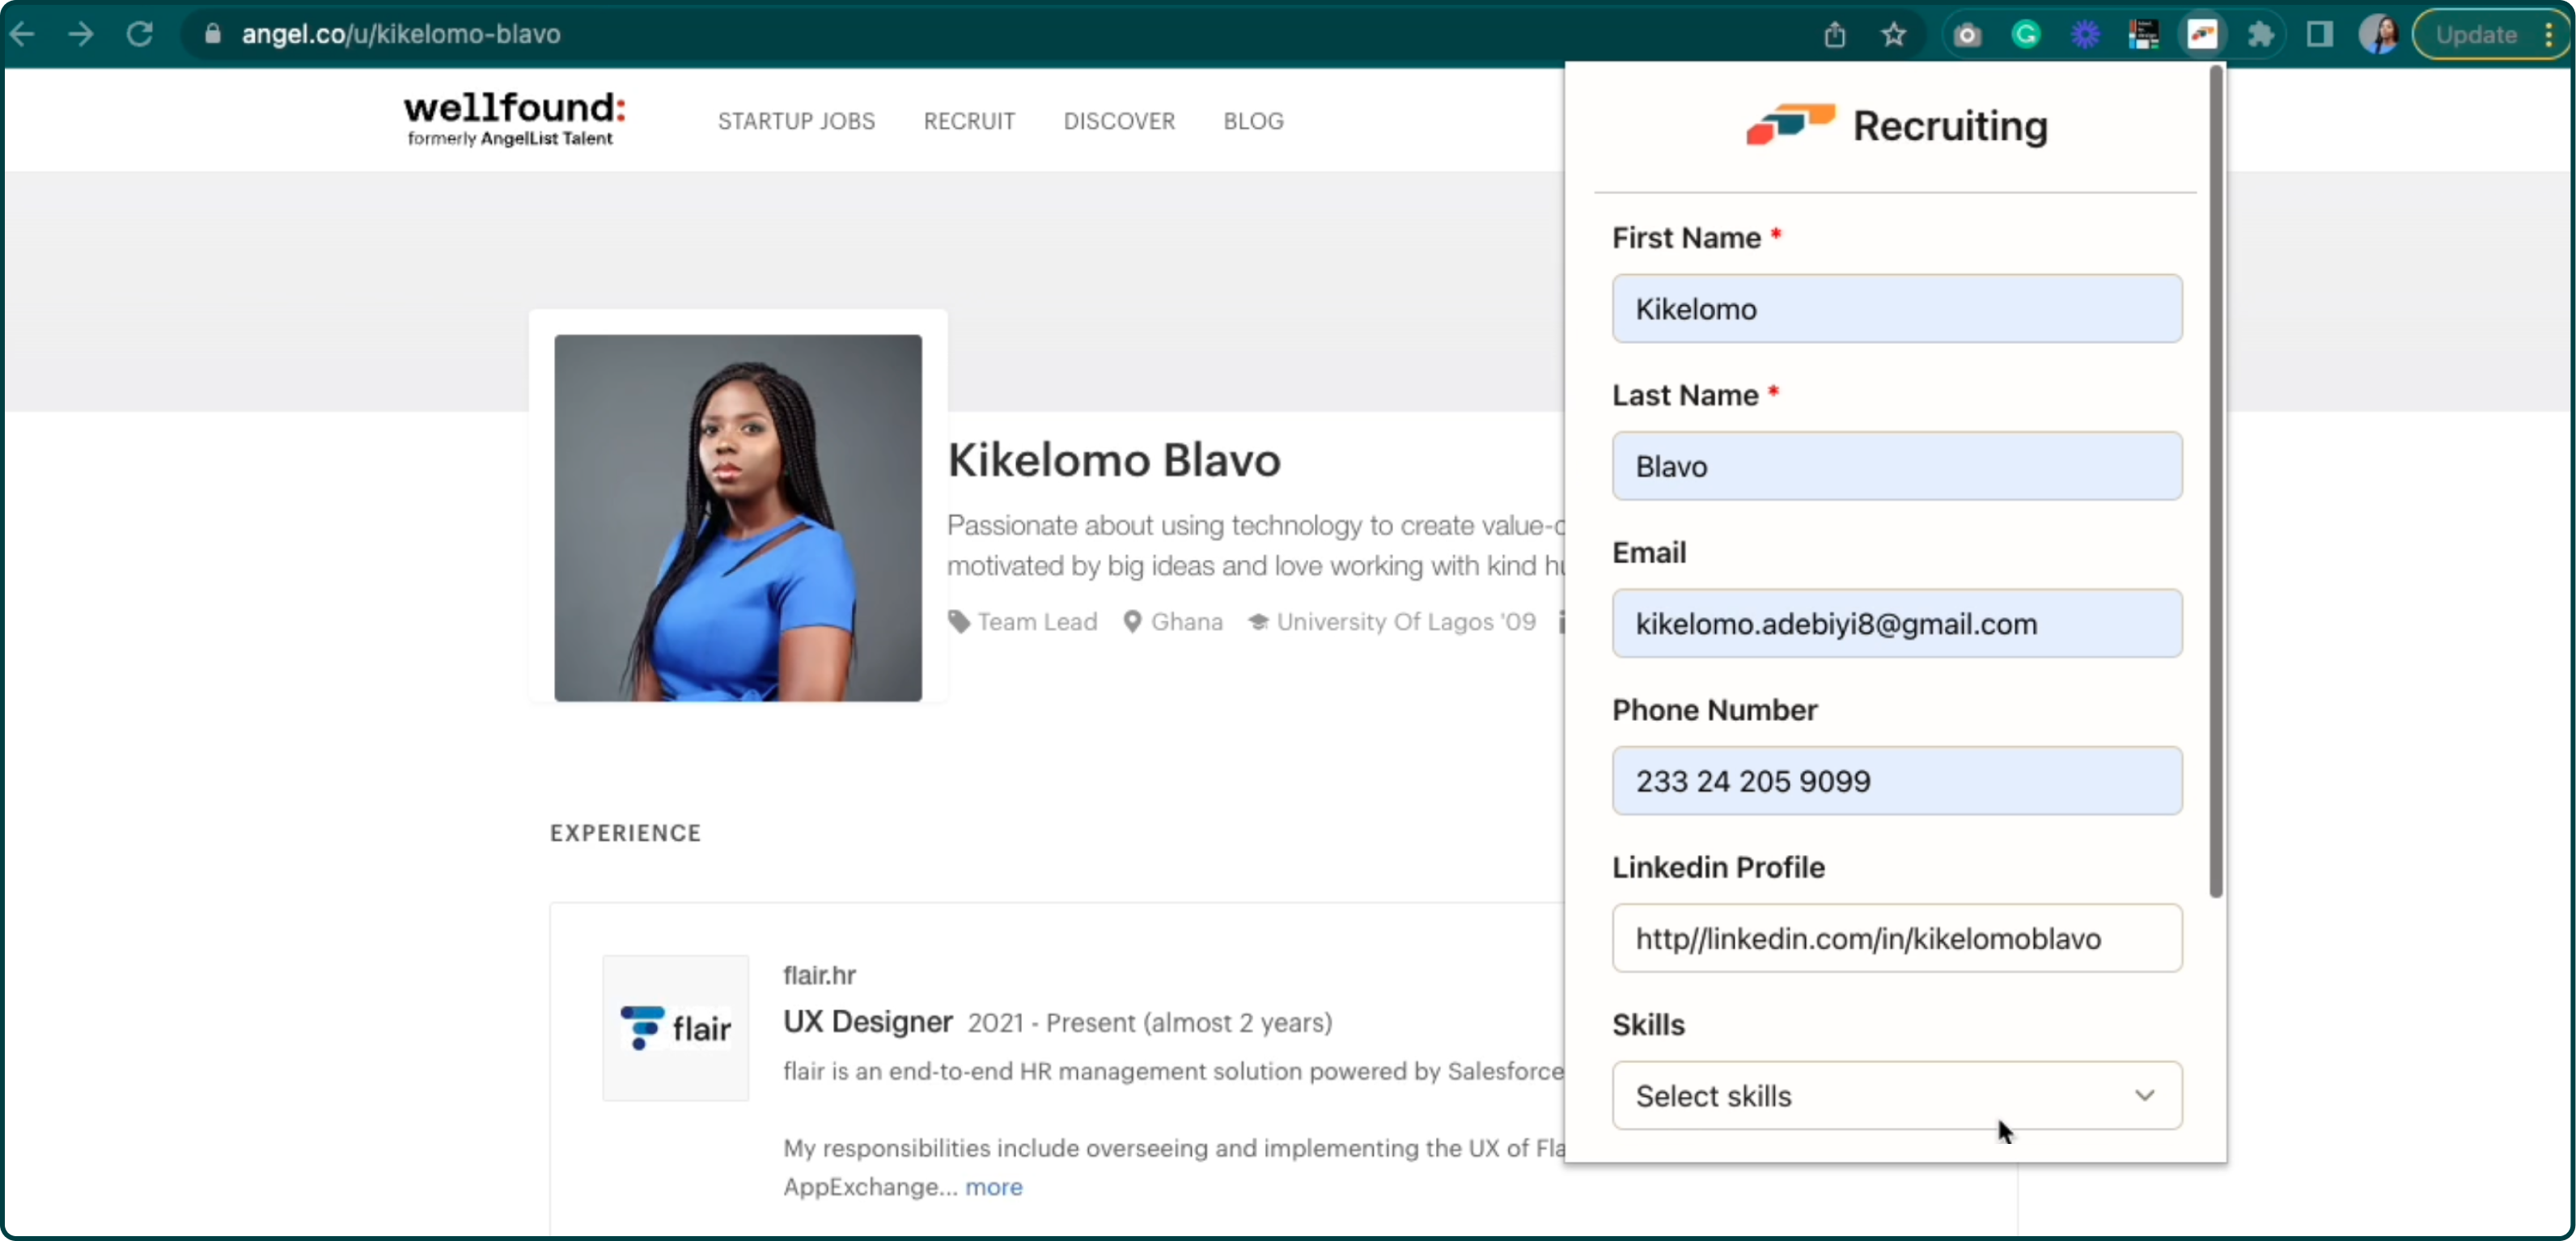Click the browser back arrow
The width and height of the screenshot is (2576, 1241).
click(x=22, y=35)
